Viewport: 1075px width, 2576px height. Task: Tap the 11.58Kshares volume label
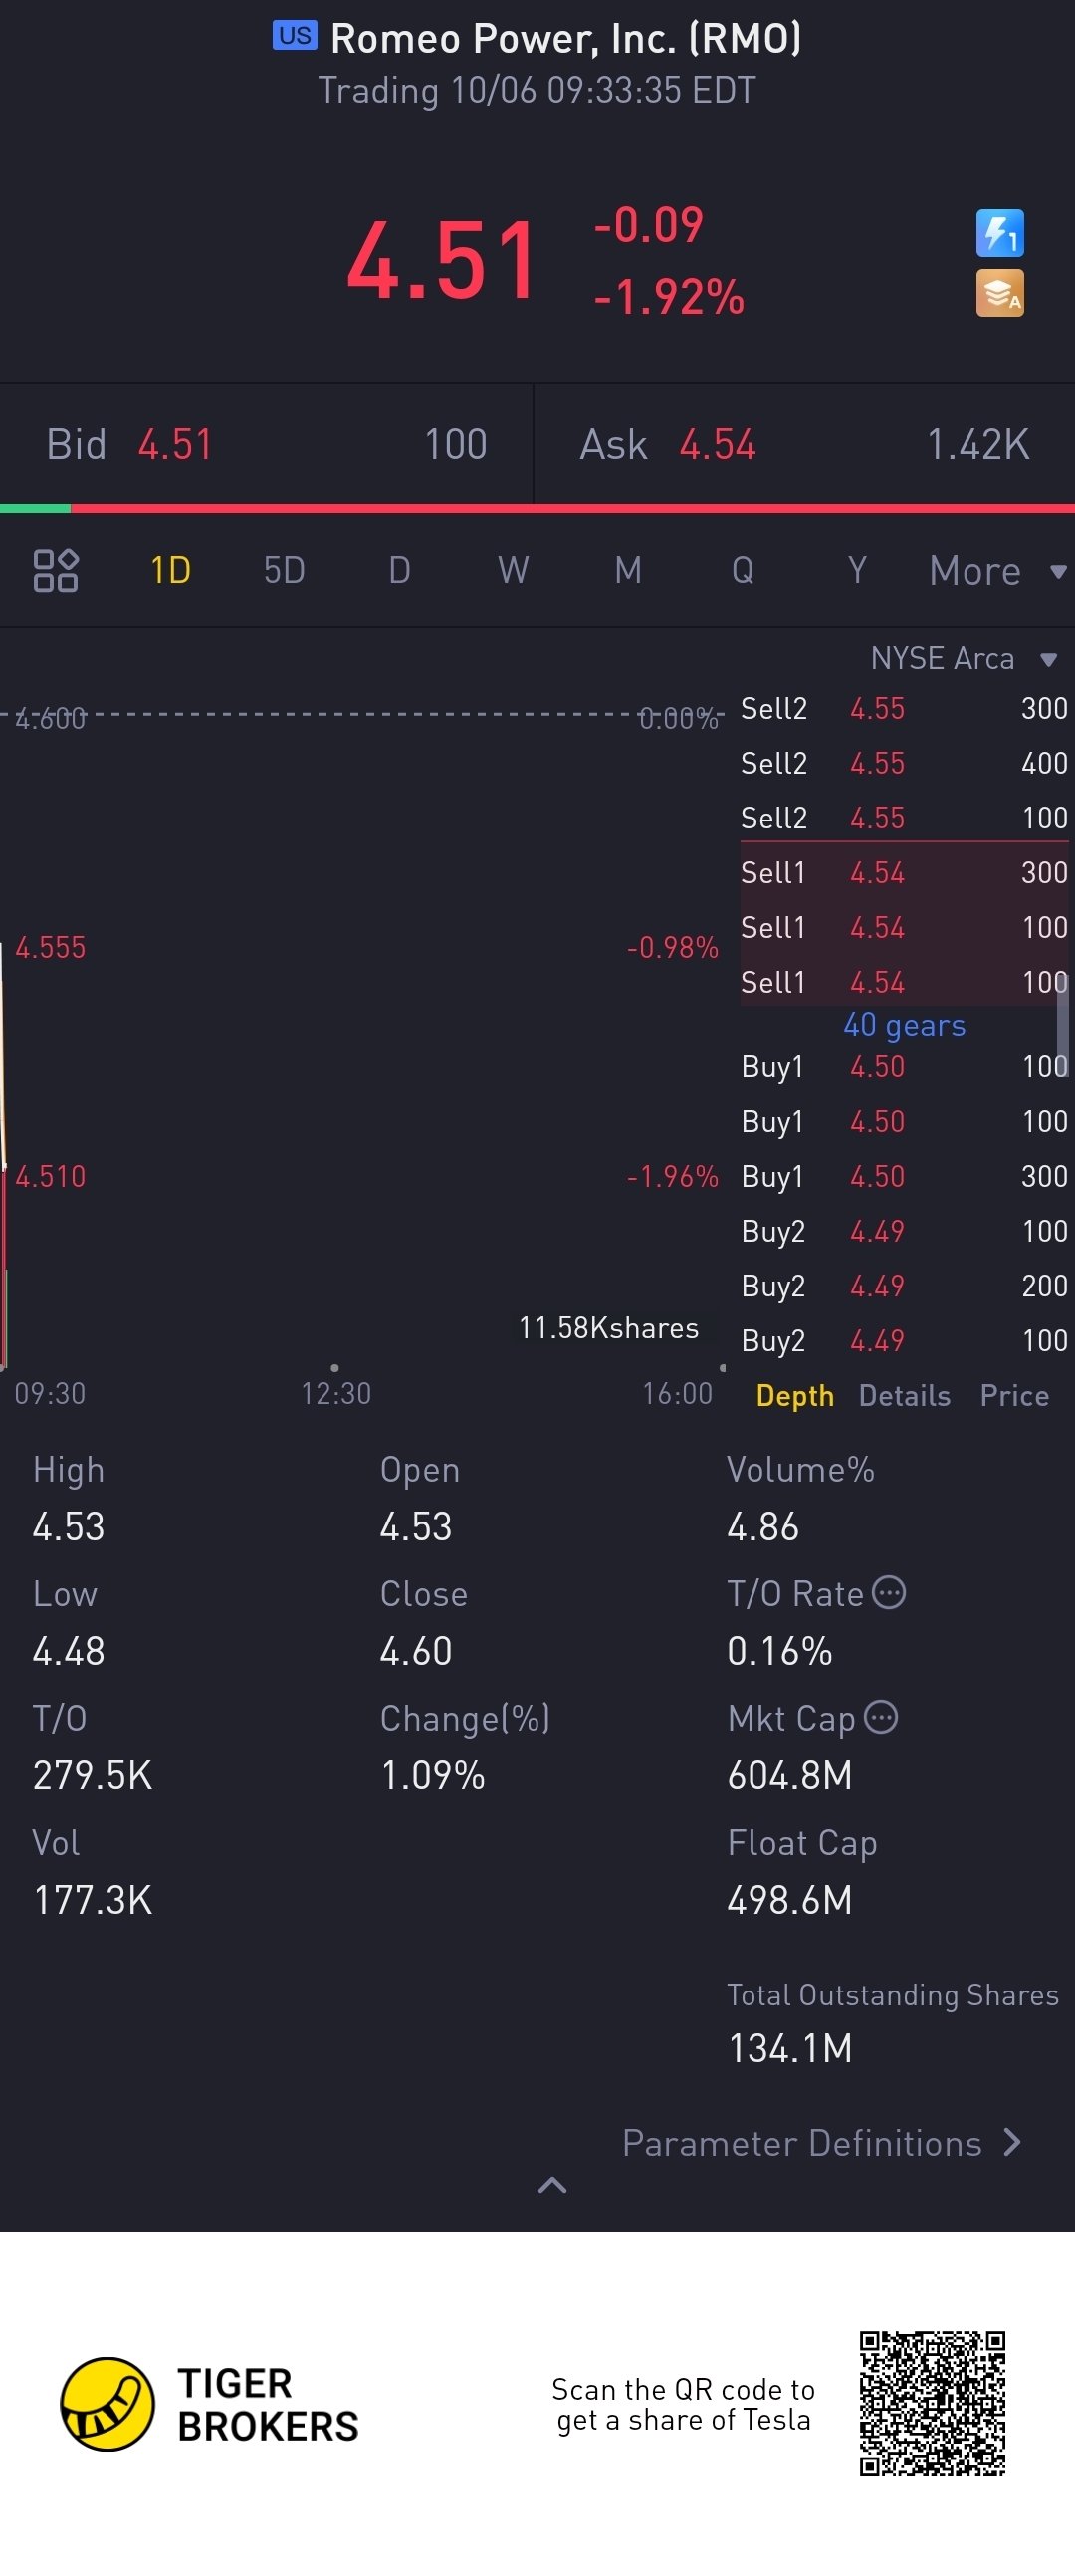click(x=608, y=1328)
